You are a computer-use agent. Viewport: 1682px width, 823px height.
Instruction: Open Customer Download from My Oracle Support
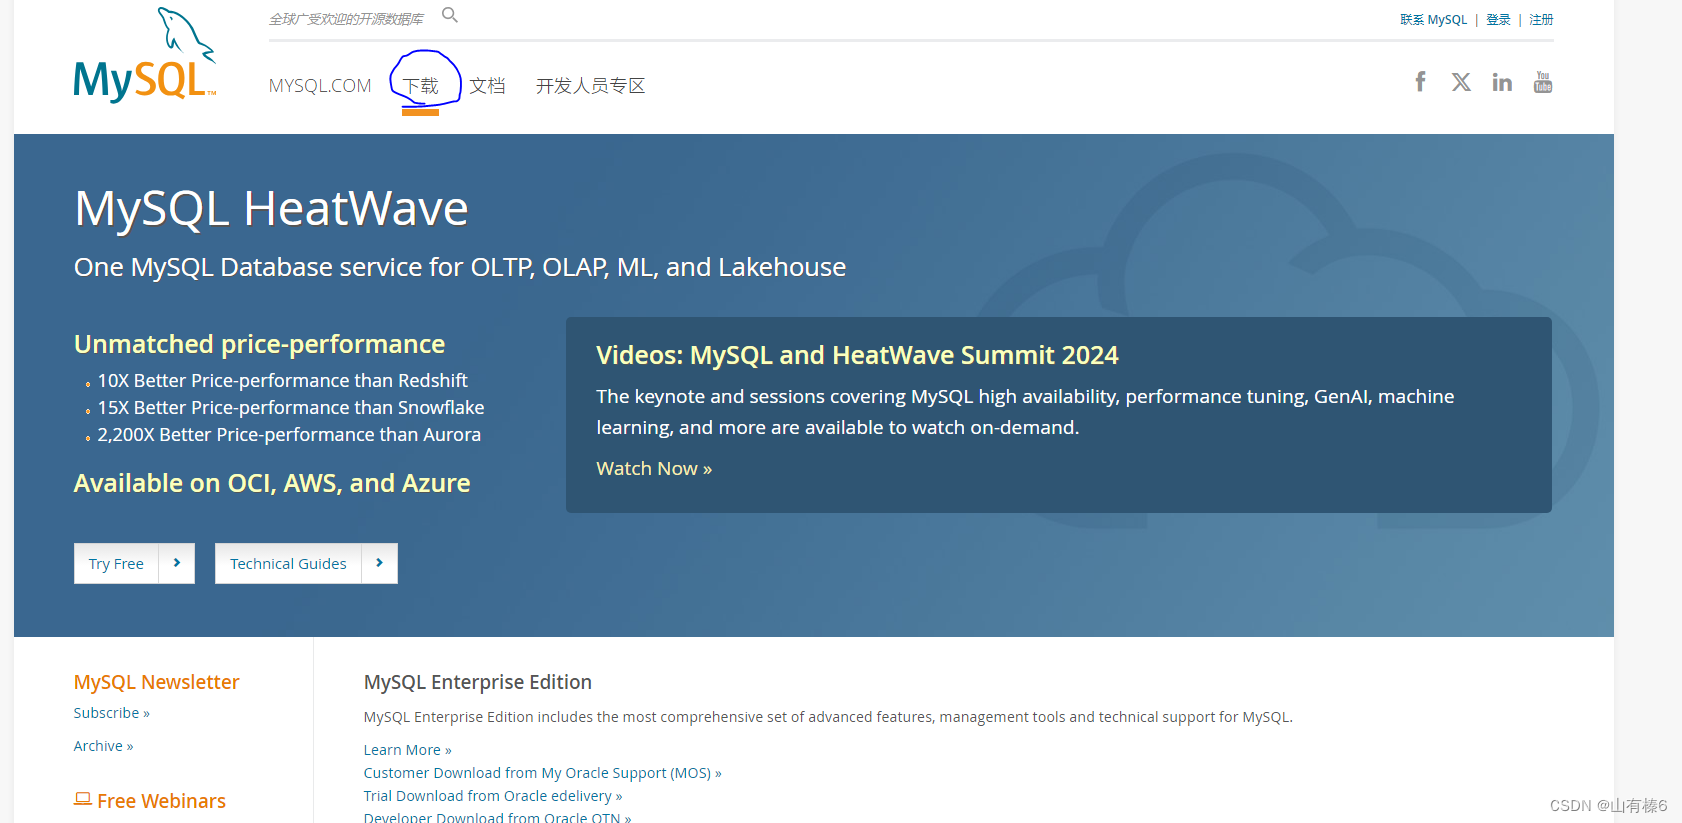(542, 773)
